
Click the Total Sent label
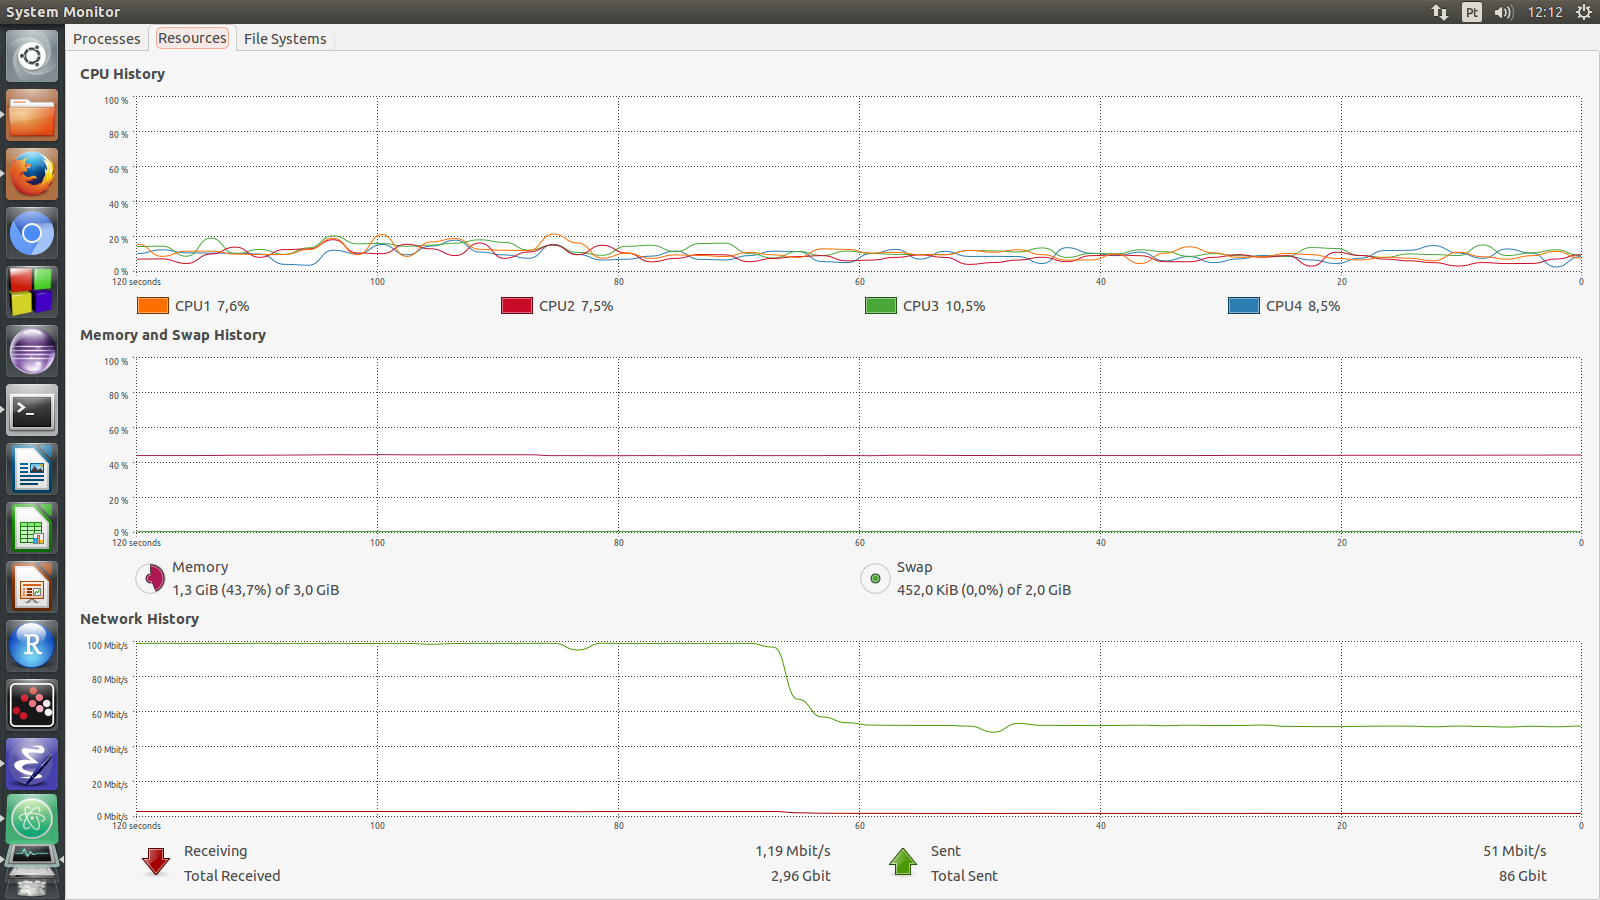[964, 876]
